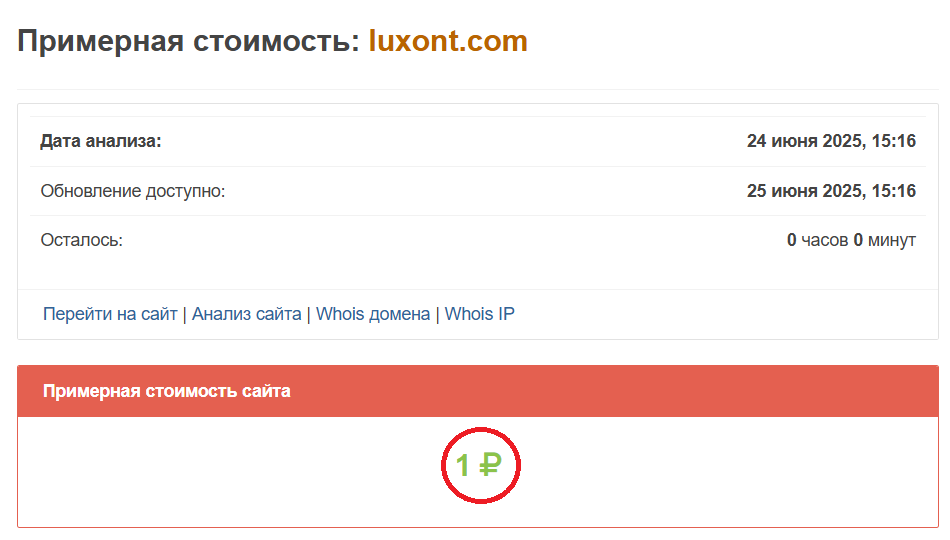Viewport: 950px width, 540px height.
Task: Click the separator after "Перейти на сайт"
Action: (x=185, y=314)
